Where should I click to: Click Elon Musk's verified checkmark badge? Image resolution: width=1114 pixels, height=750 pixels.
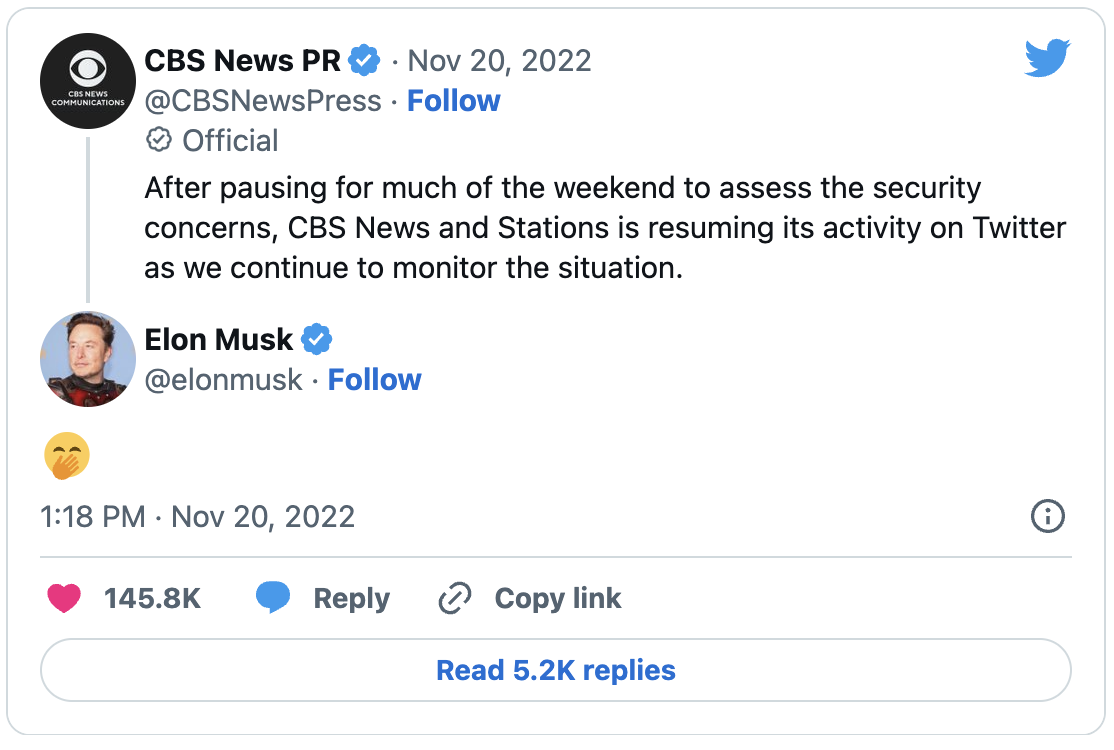[x=317, y=340]
